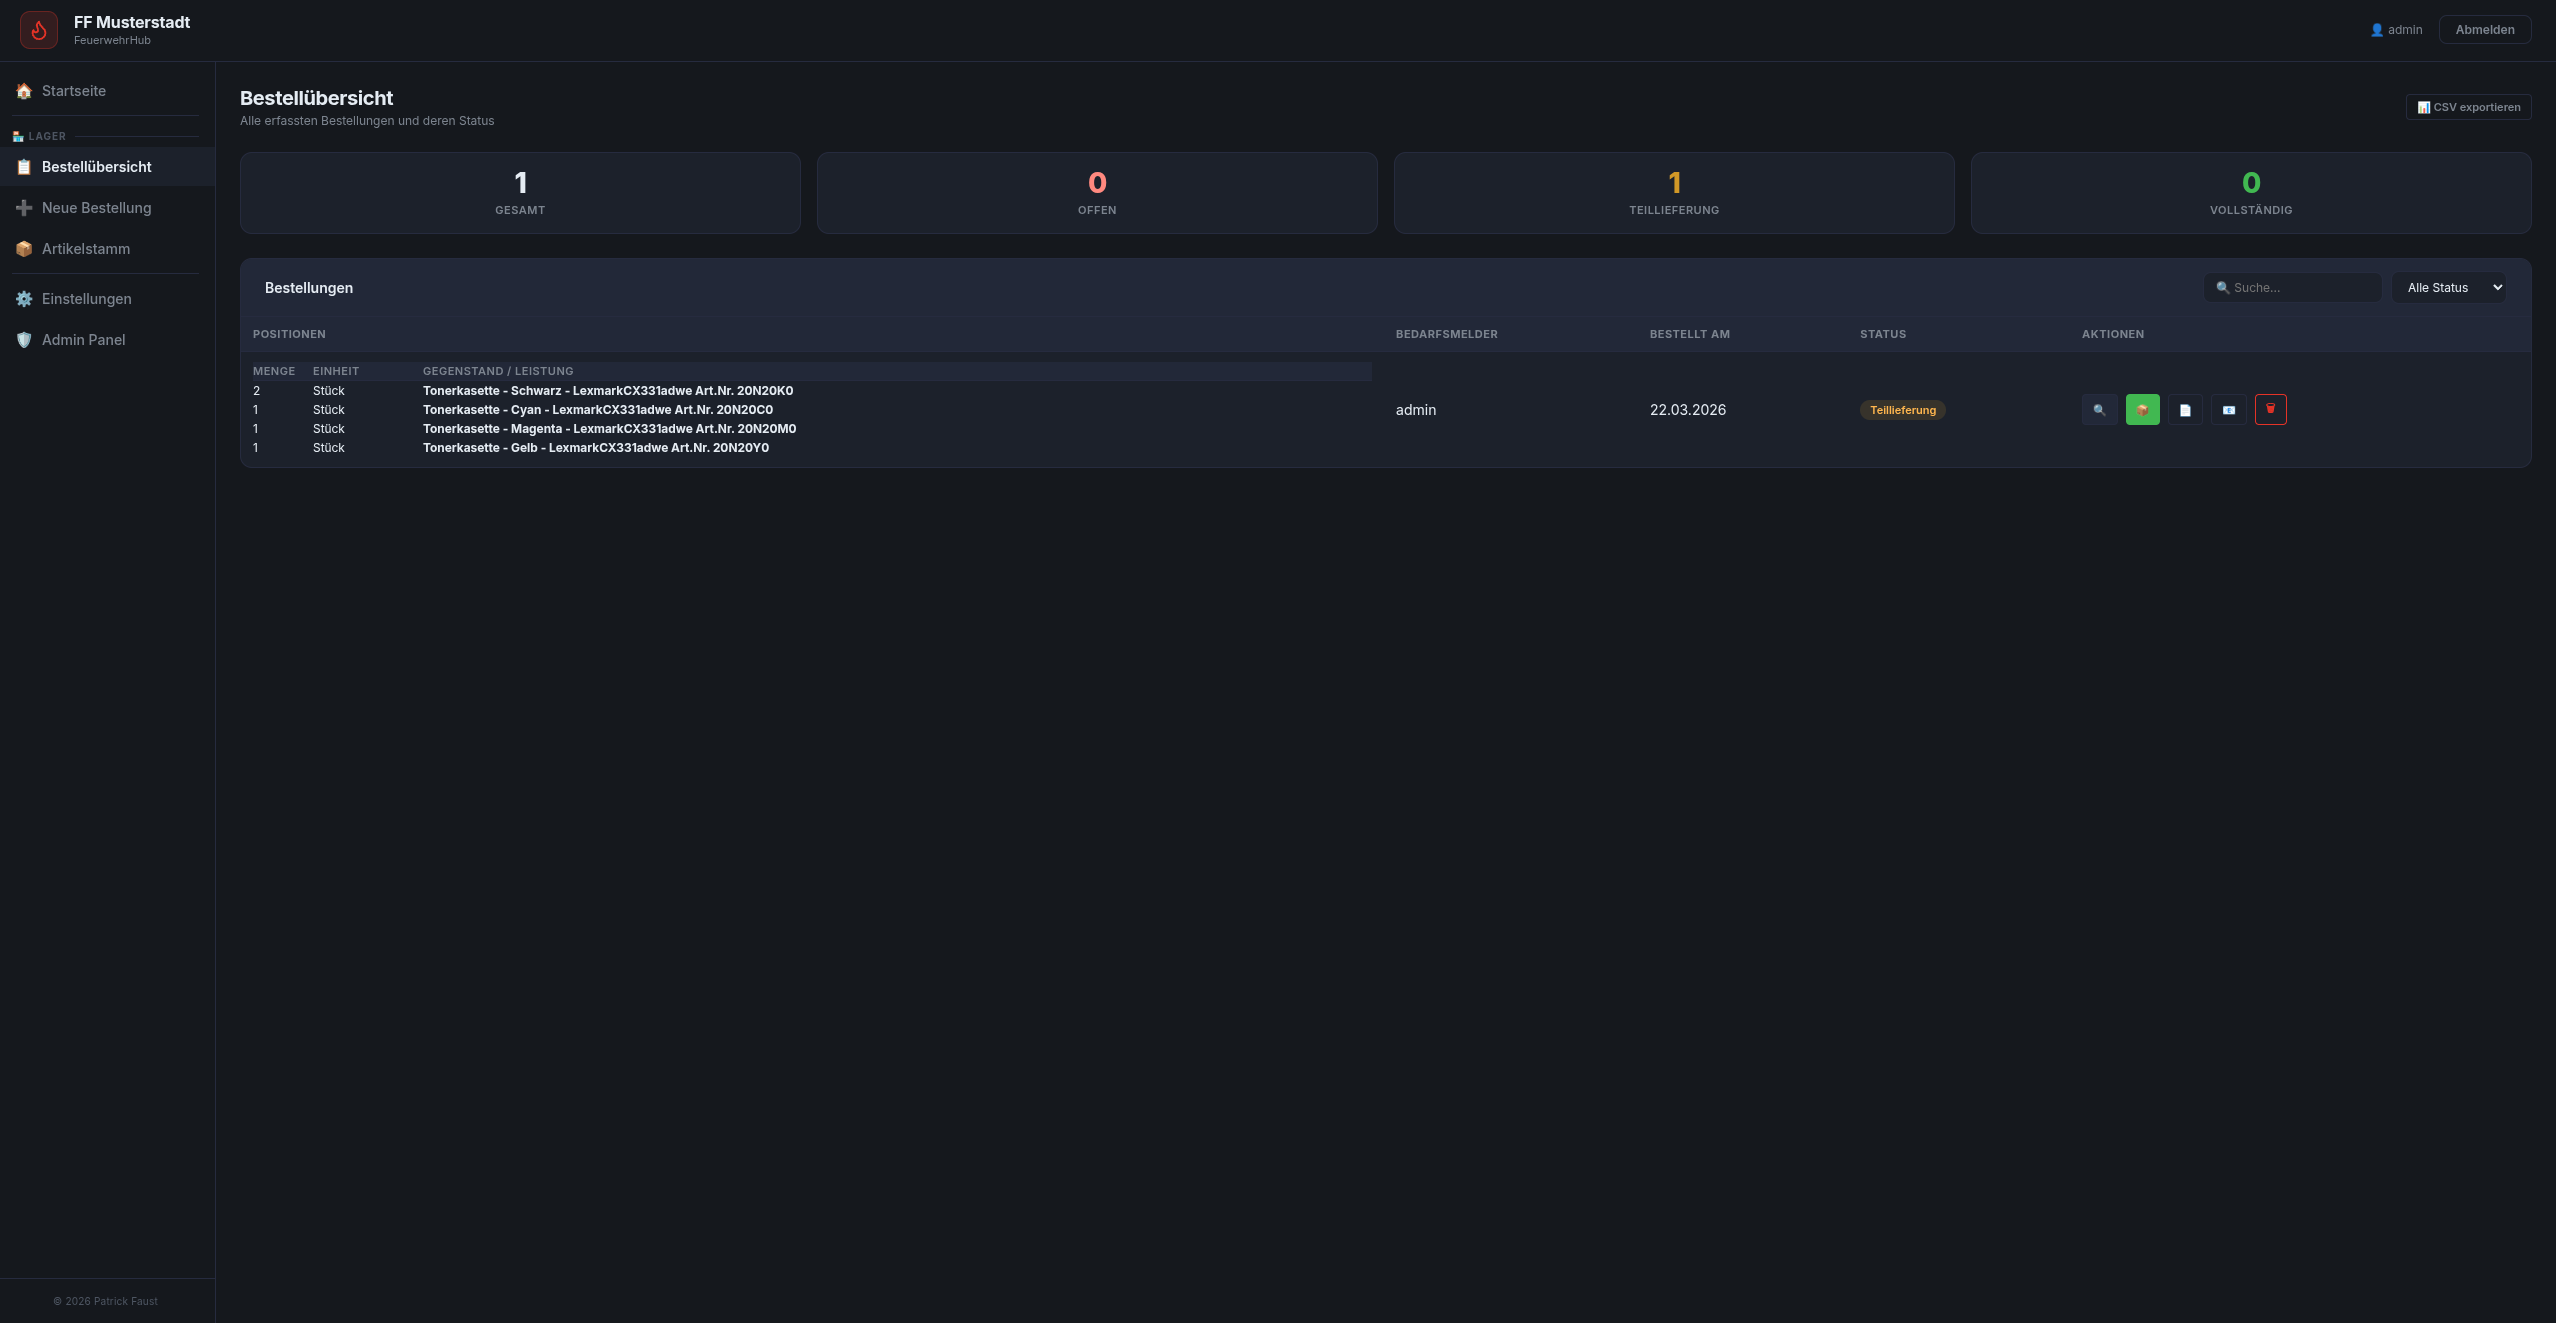This screenshot has width=2556, height=1323.
Task: Open Neue Bestellung from the sidebar
Action: tap(96, 208)
